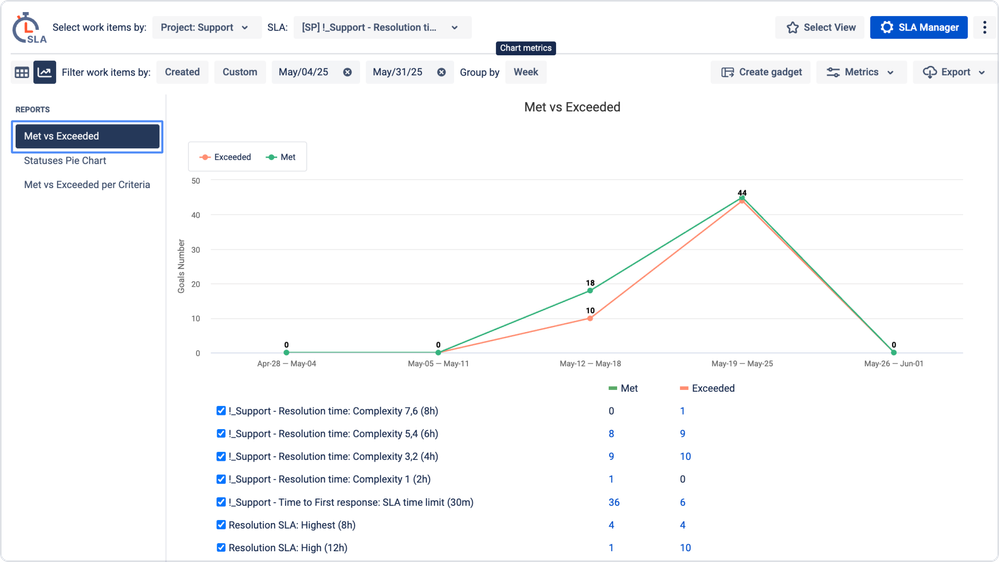Select the line chart view icon
999x562 pixels.
[x=45, y=72]
